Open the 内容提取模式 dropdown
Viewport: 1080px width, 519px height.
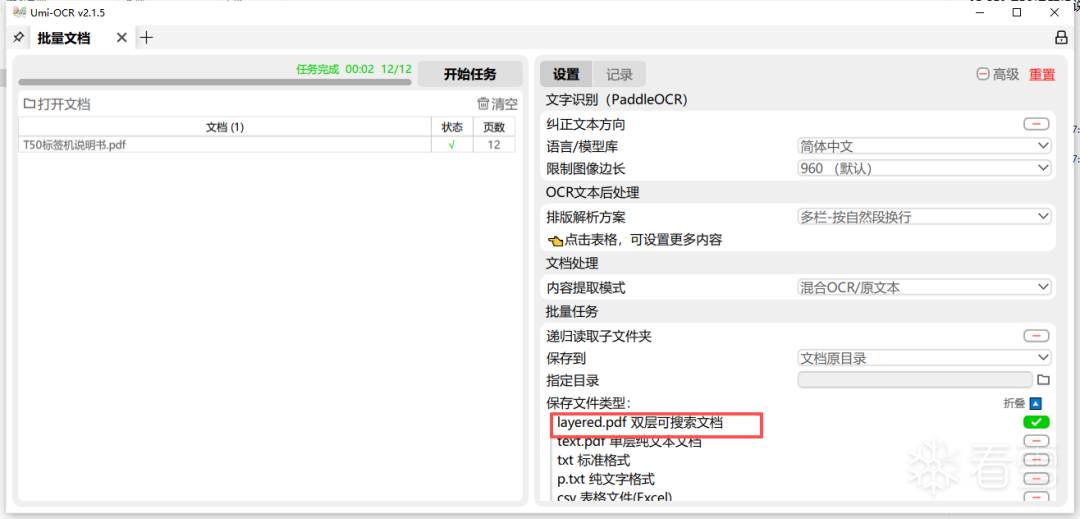(x=923, y=287)
